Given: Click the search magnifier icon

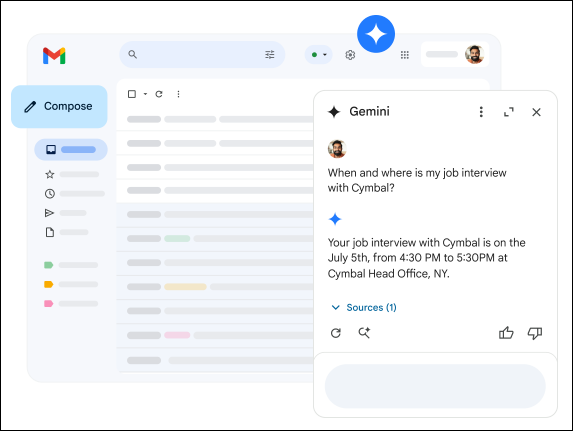Looking at the screenshot, I should click(x=132, y=54).
